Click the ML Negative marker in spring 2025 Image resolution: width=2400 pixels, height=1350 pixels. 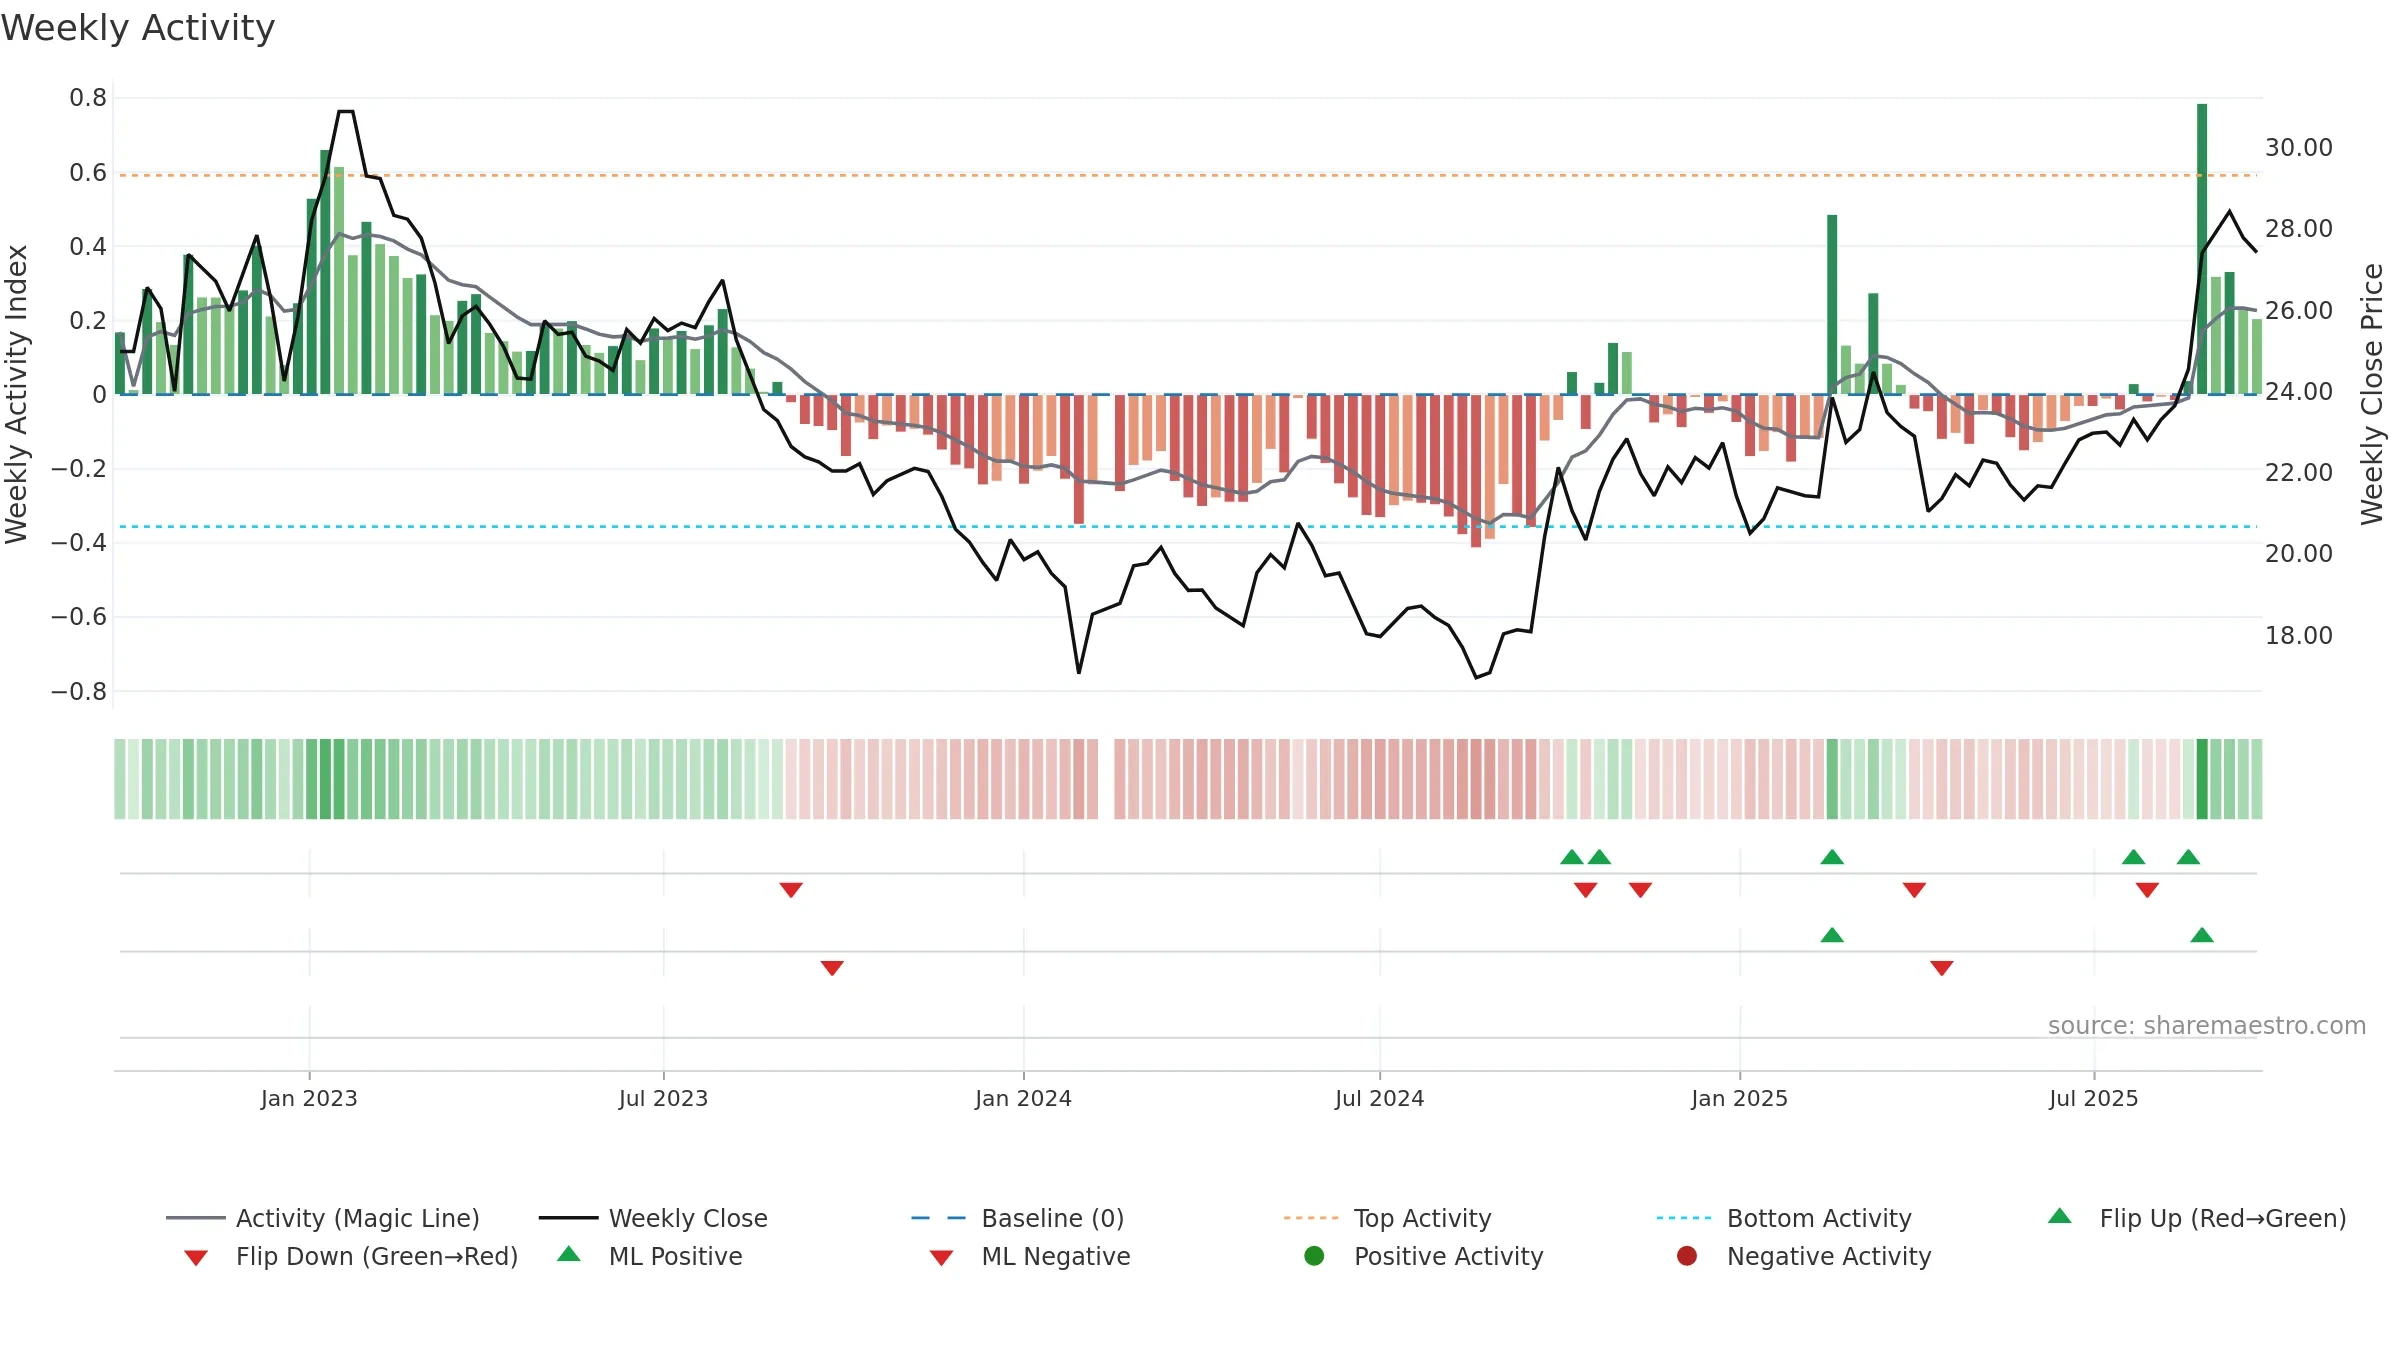(x=1942, y=968)
